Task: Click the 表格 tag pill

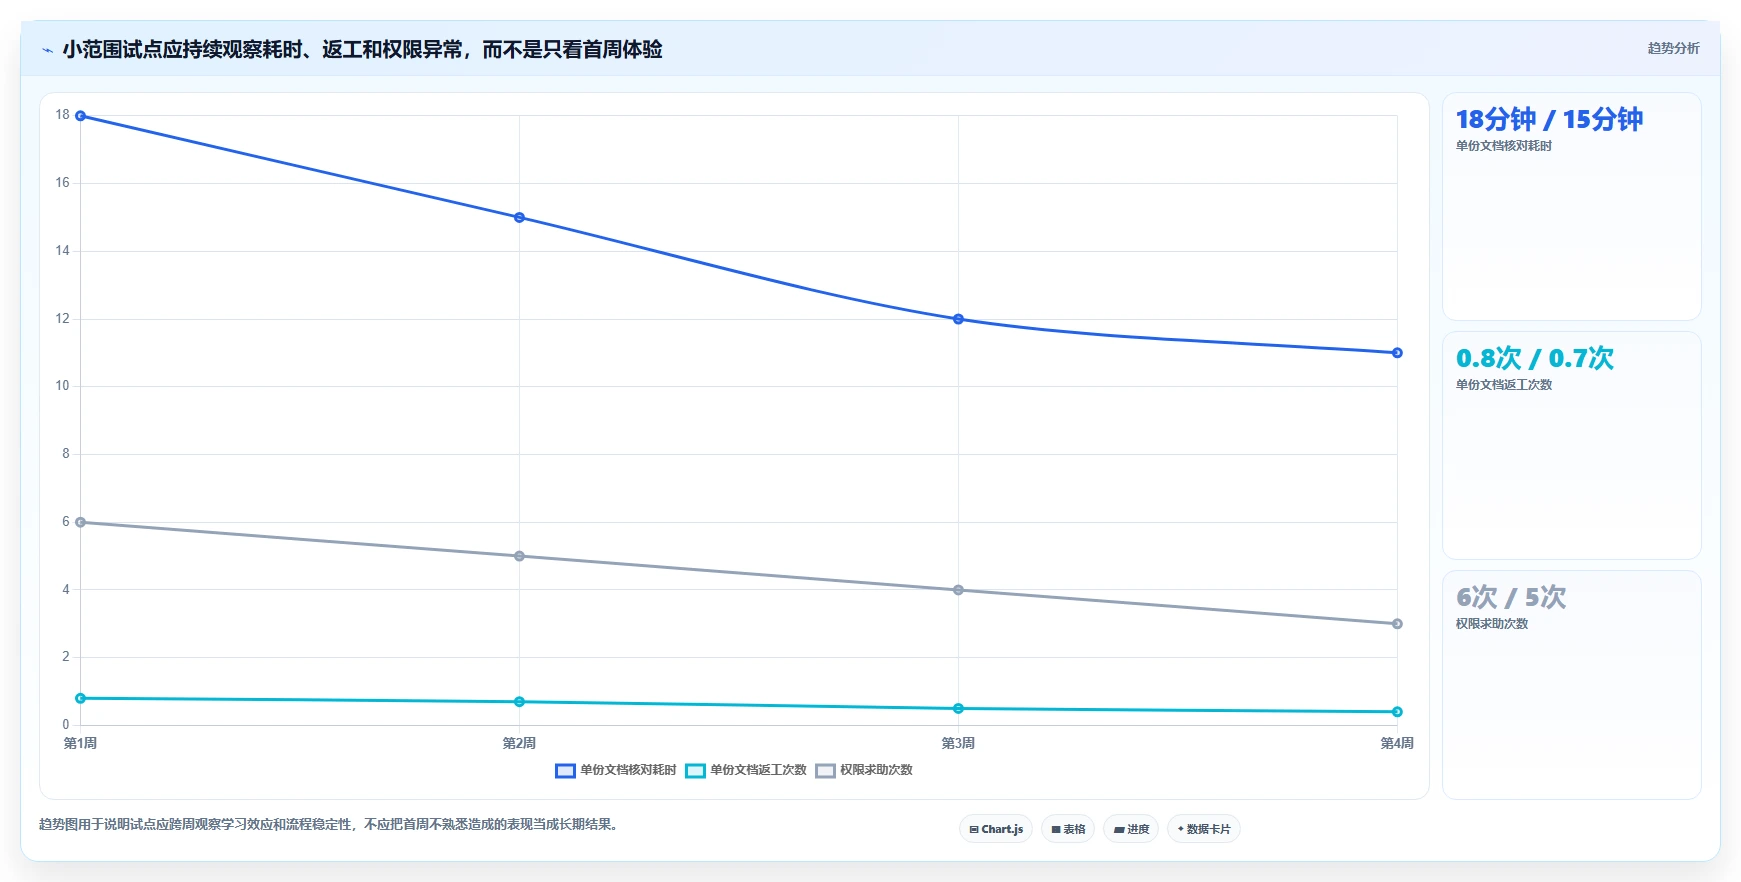Action: [x=1068, y=829]
